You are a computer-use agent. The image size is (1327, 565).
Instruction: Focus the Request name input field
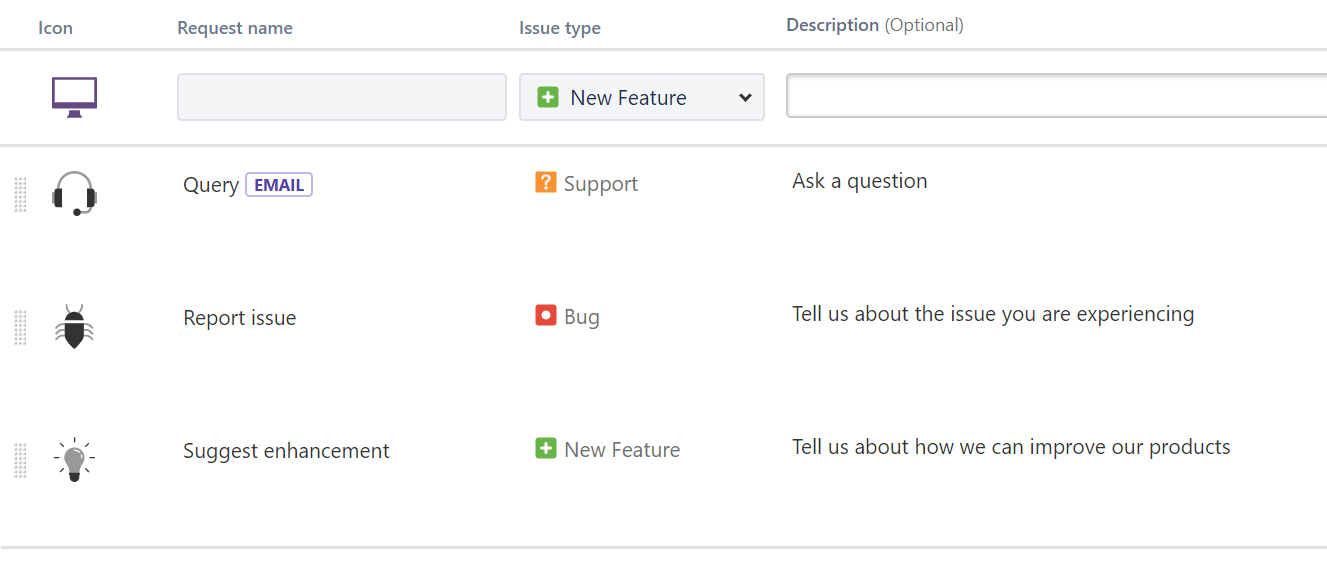pos(342,97)
